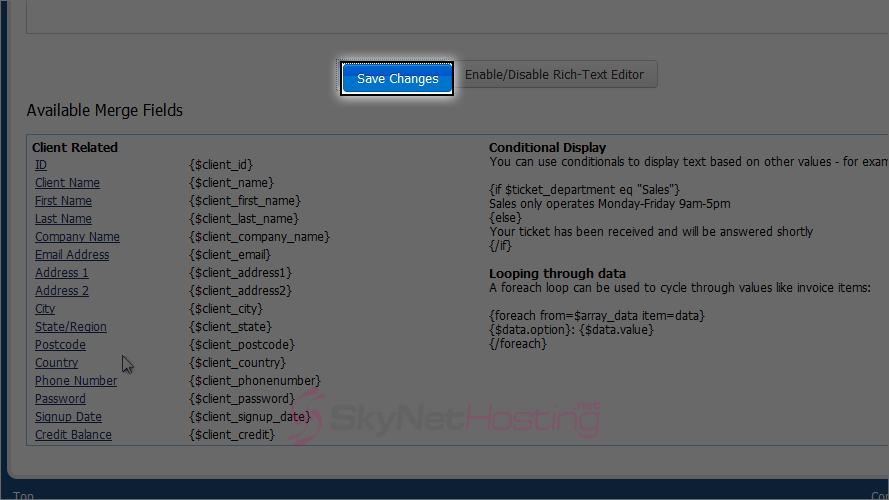Screen dimensions: 889x500
Task: Select the {$client_signup_date} variable text
Action: click(x=250, y=417)
